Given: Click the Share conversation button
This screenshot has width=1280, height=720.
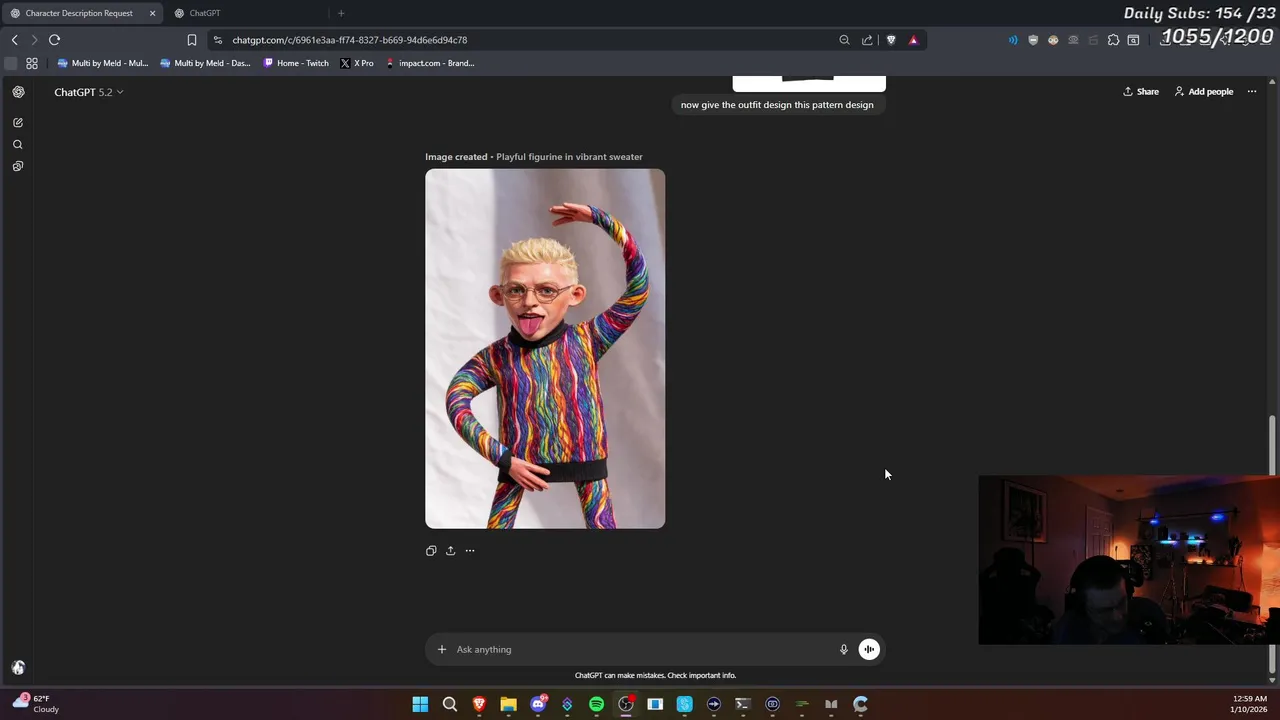Looking at the screenshot, I should pos(1140,92).
